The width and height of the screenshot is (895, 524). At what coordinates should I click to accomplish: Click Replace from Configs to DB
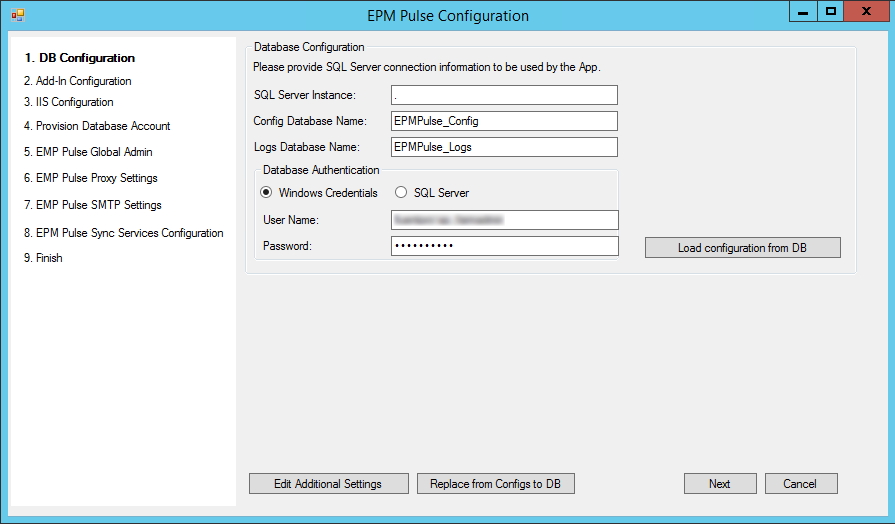[495, 483]
